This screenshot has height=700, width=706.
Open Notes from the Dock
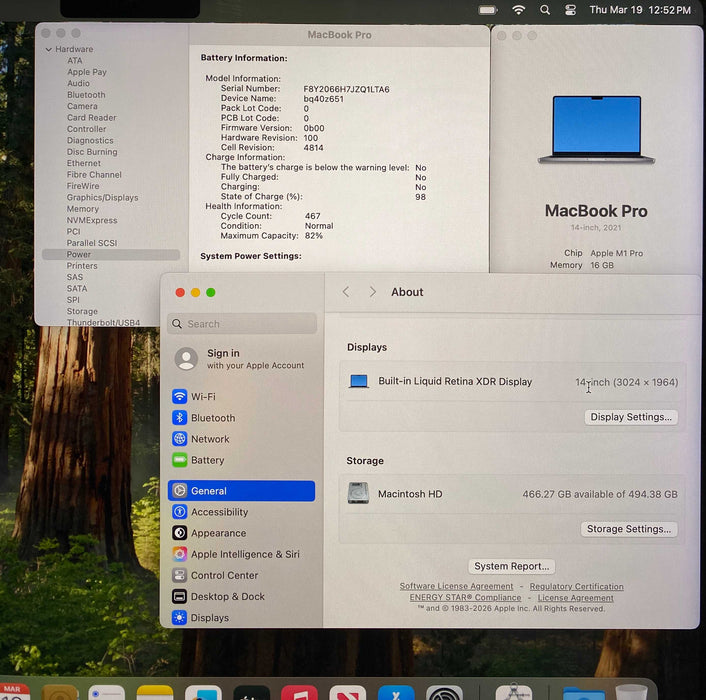click(x=155, y=692)
